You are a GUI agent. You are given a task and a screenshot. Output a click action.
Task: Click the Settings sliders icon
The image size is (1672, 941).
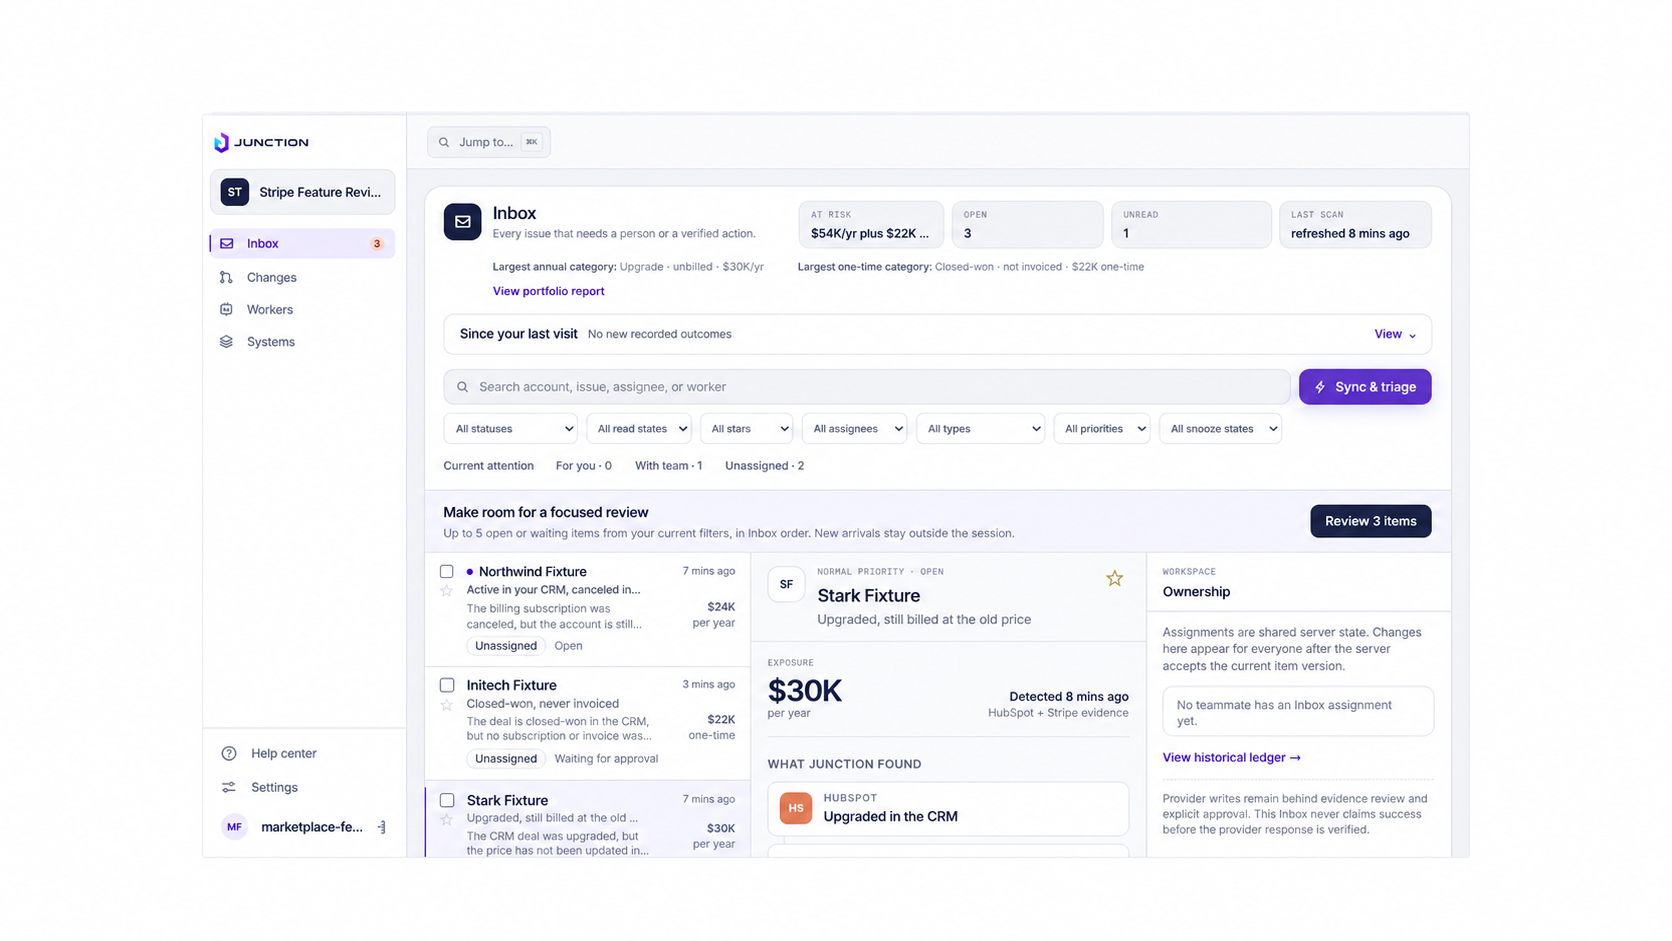click(229, 787)
